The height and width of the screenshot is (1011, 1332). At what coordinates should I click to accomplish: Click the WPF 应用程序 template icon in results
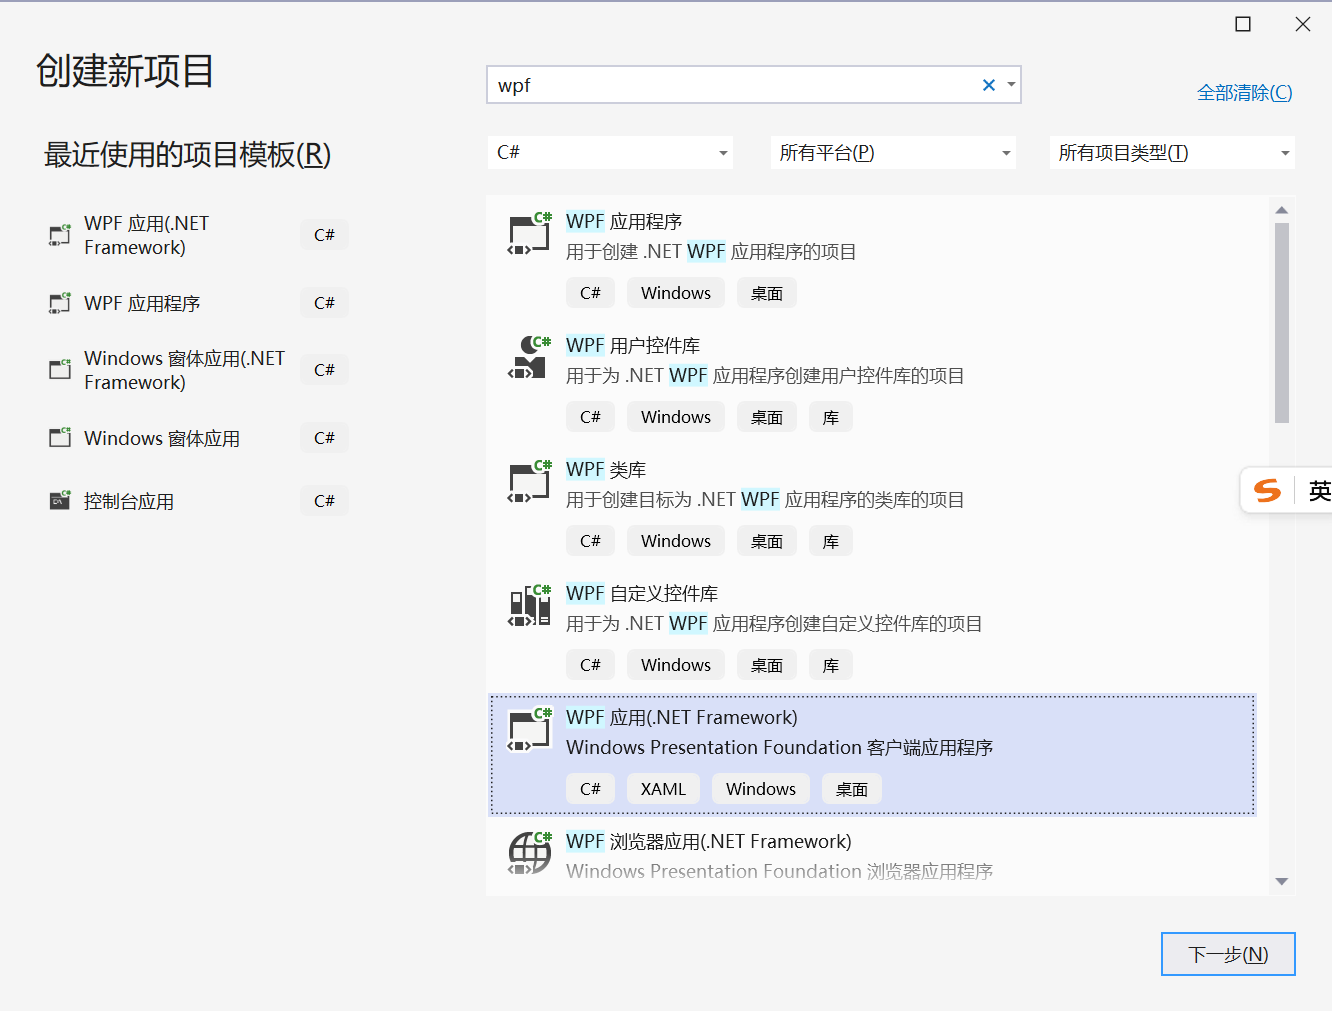[x=529, y=233]
